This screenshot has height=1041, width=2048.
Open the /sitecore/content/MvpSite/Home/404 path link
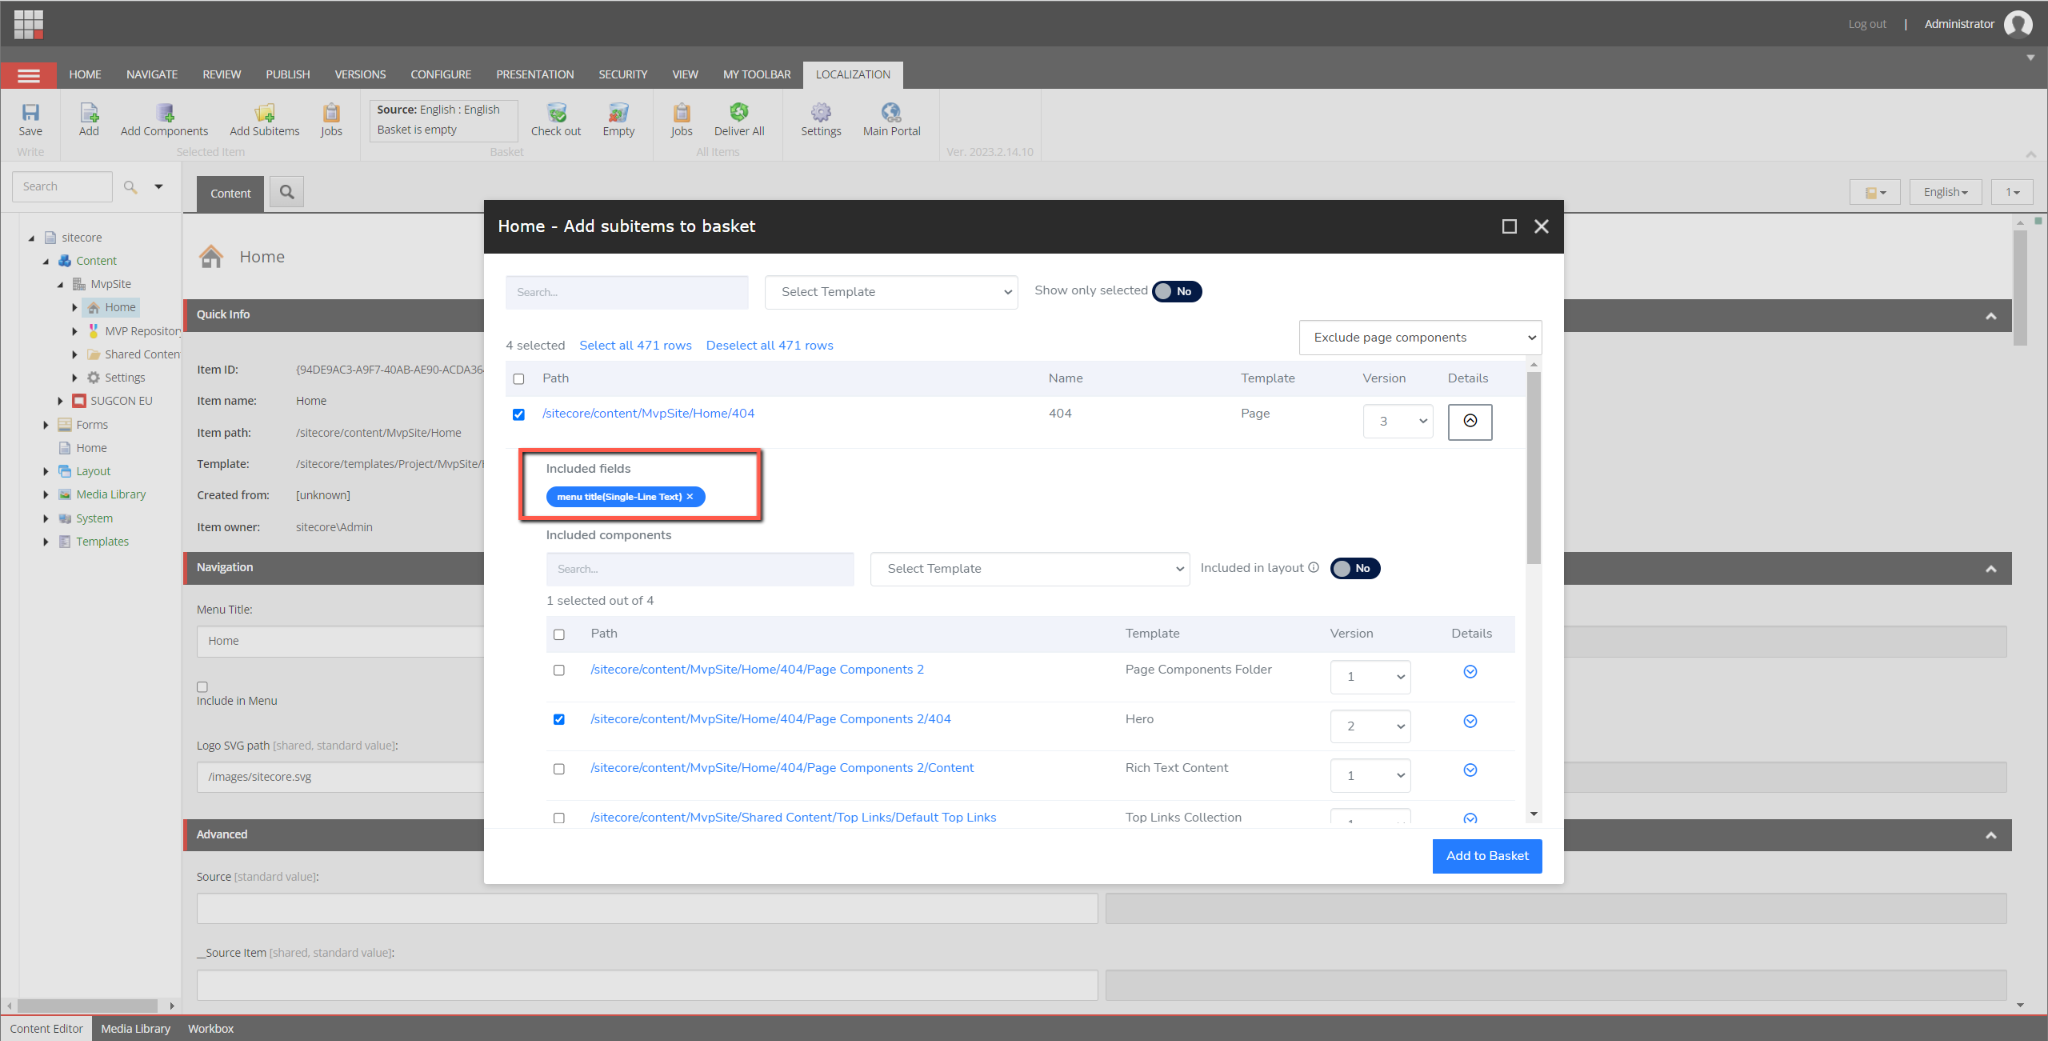coord(649,414)
